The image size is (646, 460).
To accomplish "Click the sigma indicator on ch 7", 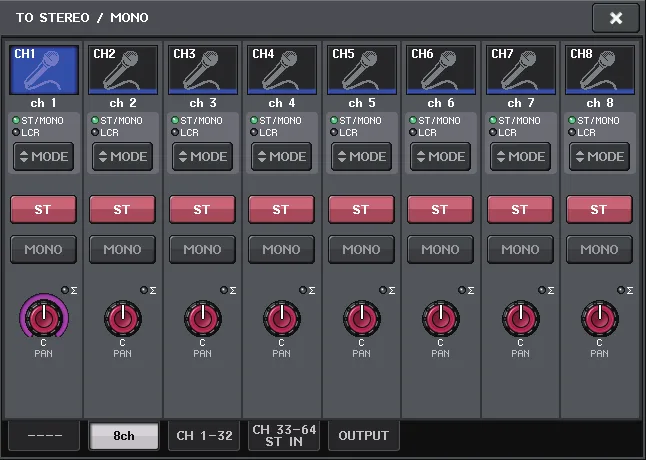I will (x=546, y=290).
